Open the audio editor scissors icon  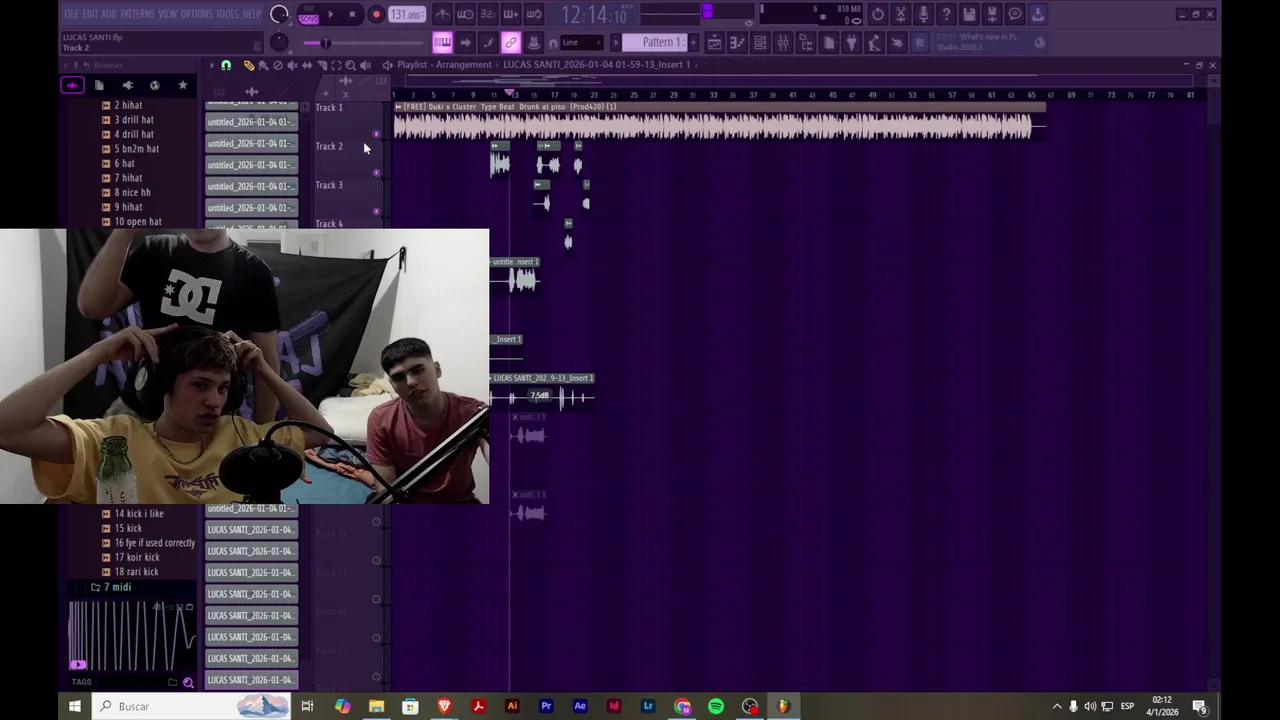point(900,14)
